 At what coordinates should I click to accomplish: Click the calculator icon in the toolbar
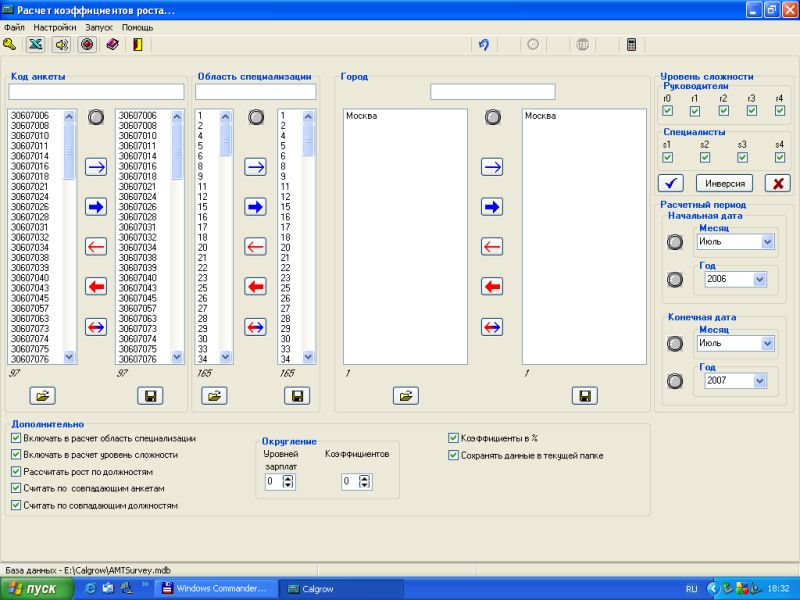pos(631,44)
